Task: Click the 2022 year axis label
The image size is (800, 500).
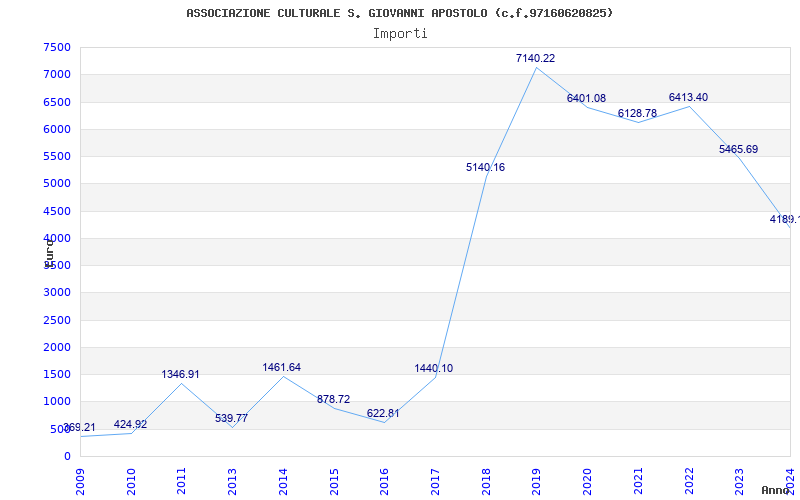Action: pyautogui.click(x=688, y=481)
